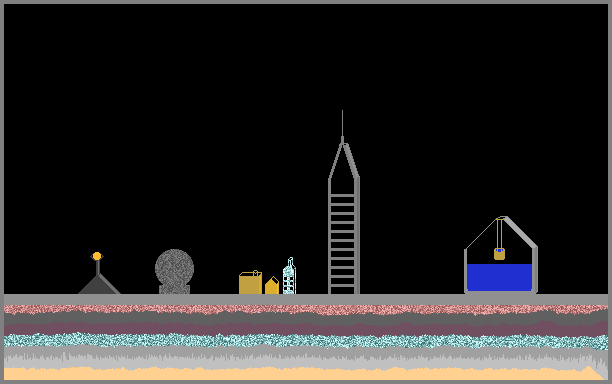Pick the cyan speckled crystal layer

tap(306, 341)
